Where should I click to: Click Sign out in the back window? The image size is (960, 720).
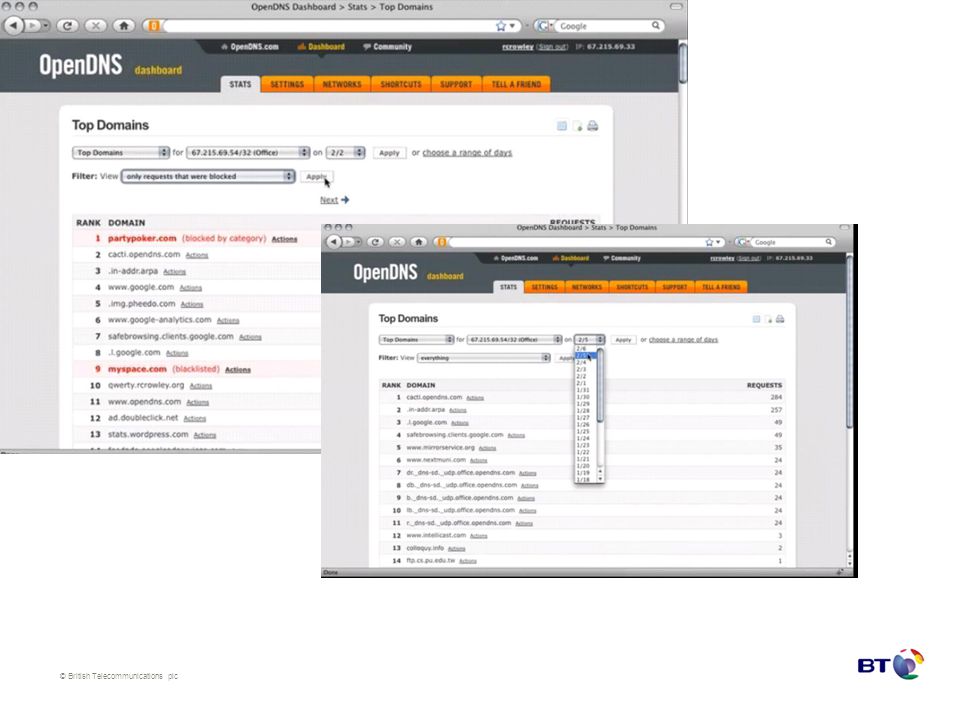(553, 47)
